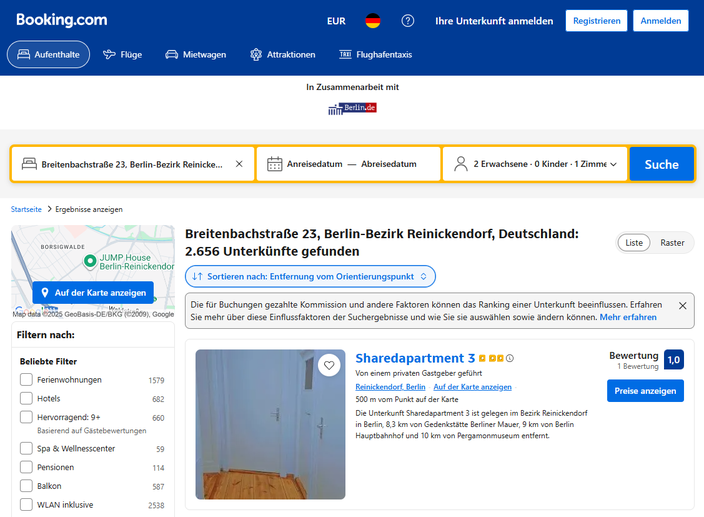
Task: Select the German flag language icon
Action: [373, 21]
